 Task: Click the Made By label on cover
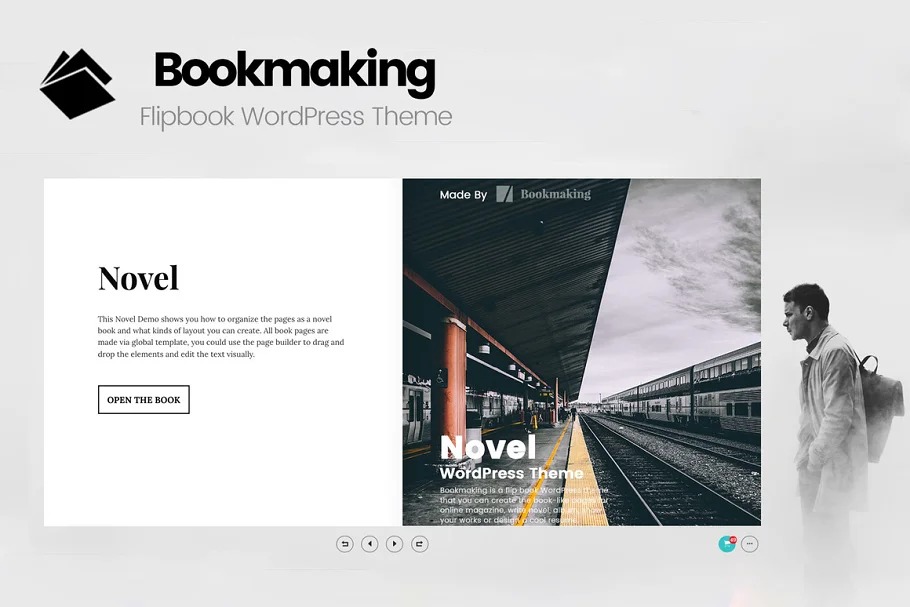coord(463,195)
